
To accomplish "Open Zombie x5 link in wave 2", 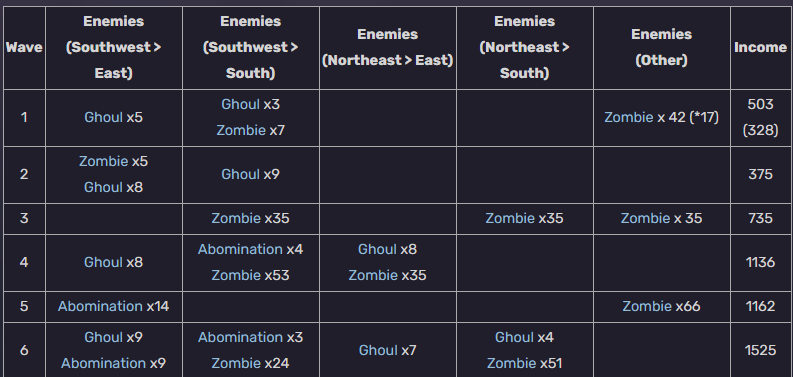I will click(x=103, y=161).
